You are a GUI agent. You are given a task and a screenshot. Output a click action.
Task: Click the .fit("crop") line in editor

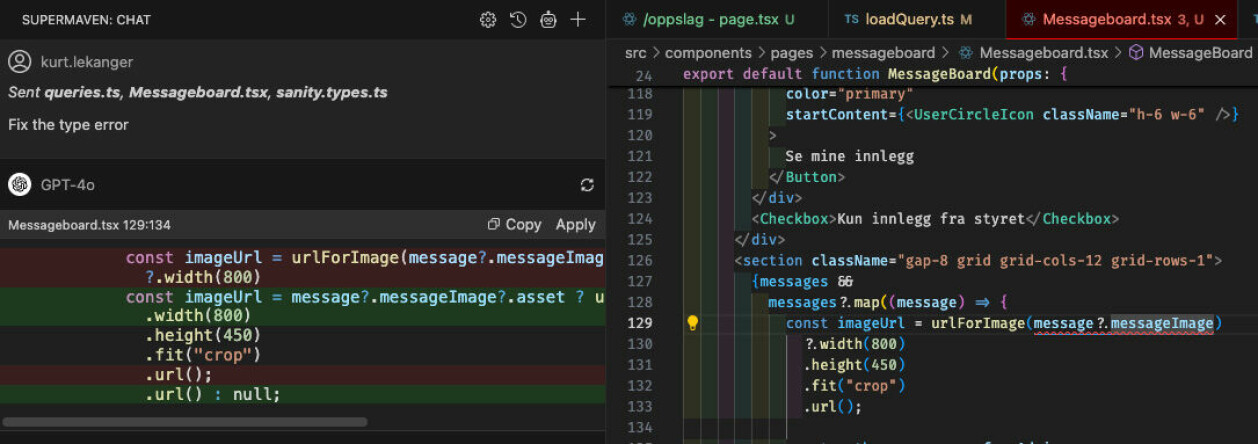(x=854, y=385)
